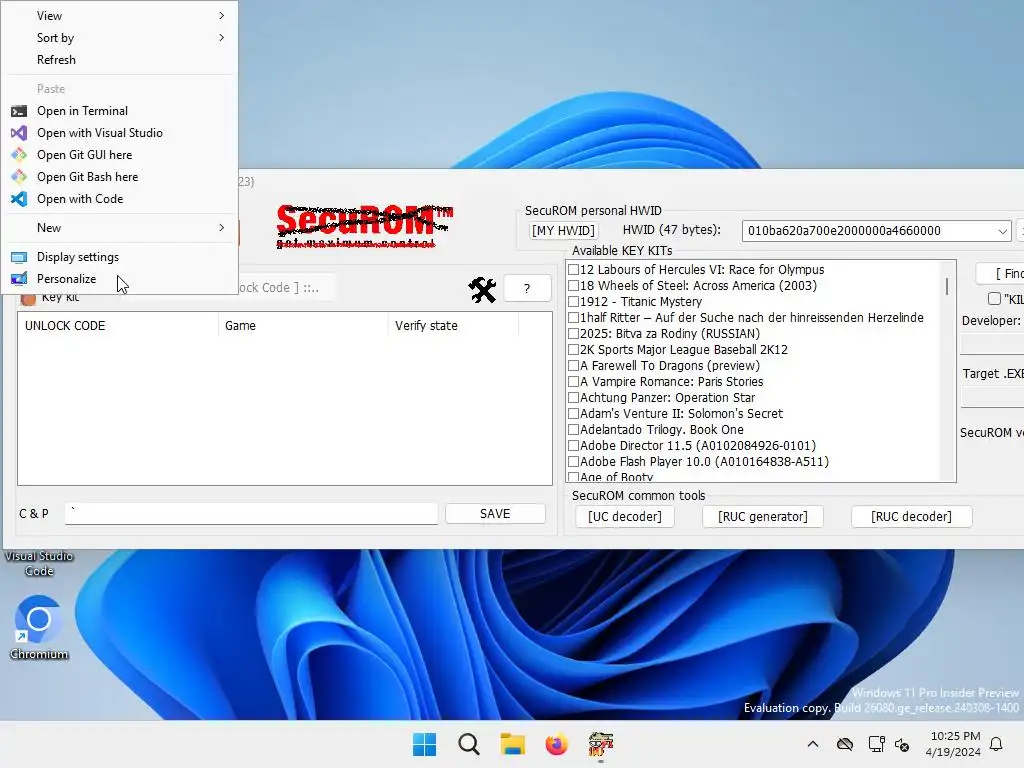The width and height of the screenshot is (1024, 768).
Task: Check Achtung Panzer: Operation Star
Action: pos(573,398)
